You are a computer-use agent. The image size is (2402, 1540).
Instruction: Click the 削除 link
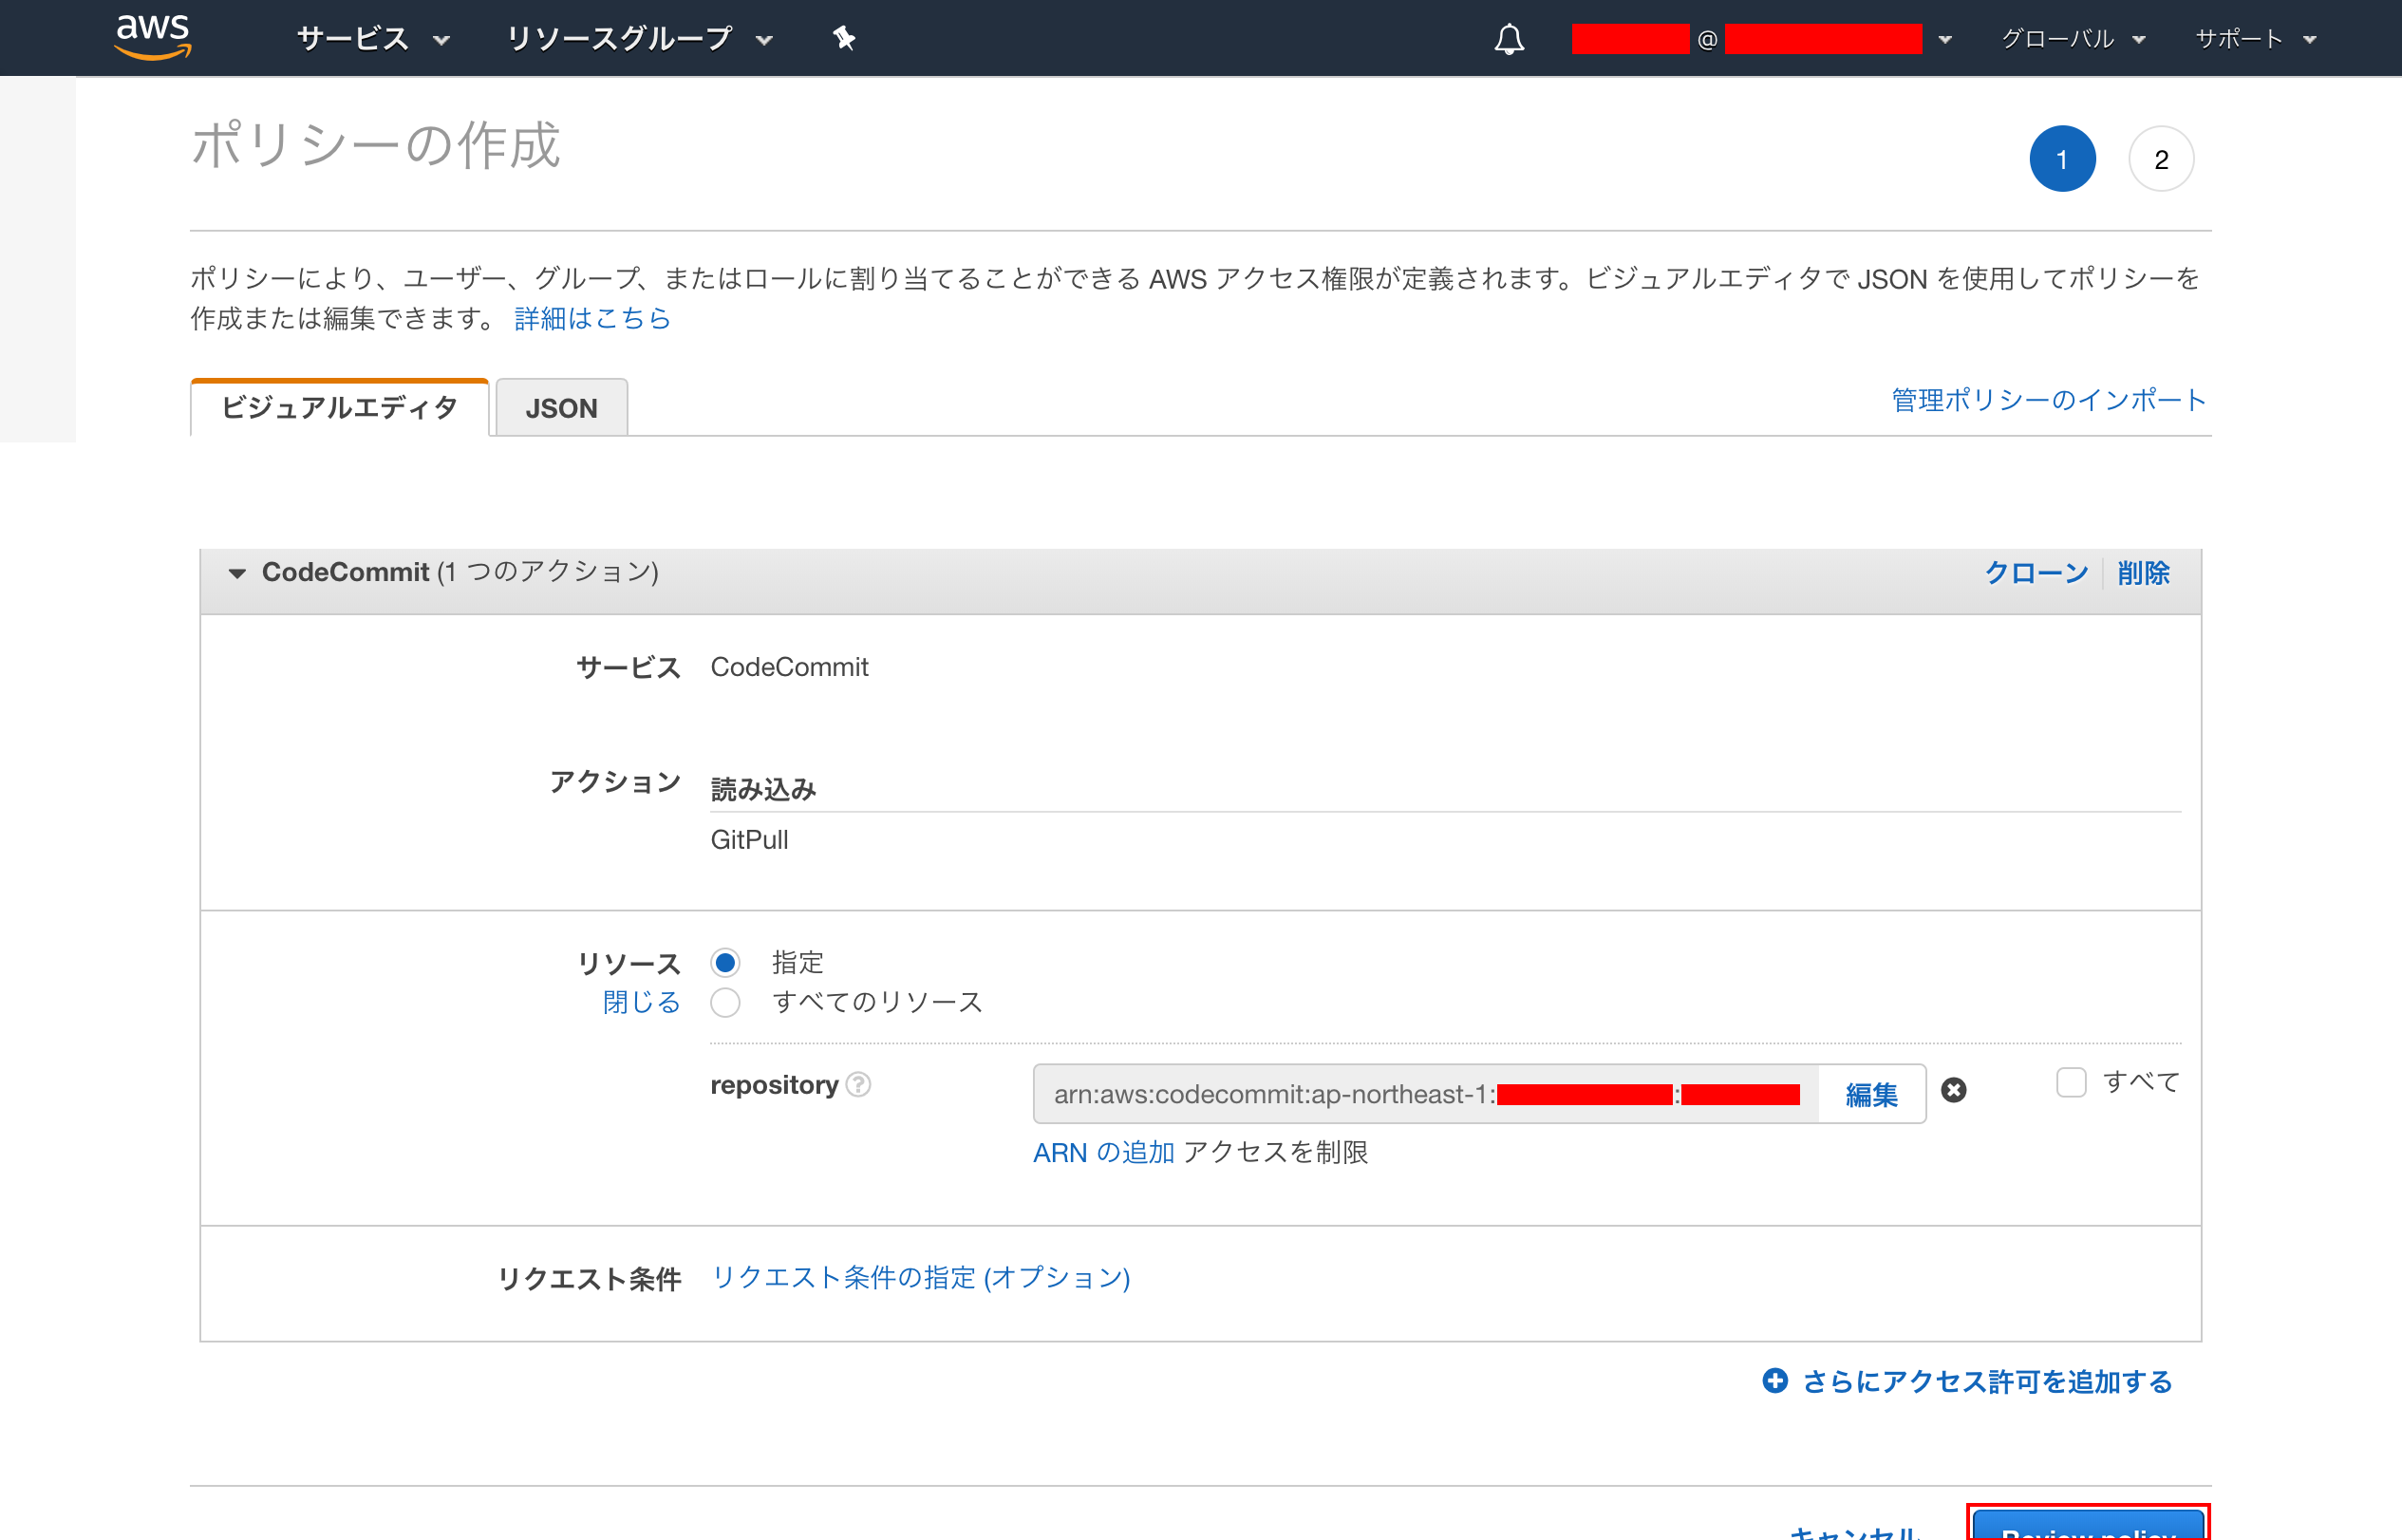tap(2143, 573)
